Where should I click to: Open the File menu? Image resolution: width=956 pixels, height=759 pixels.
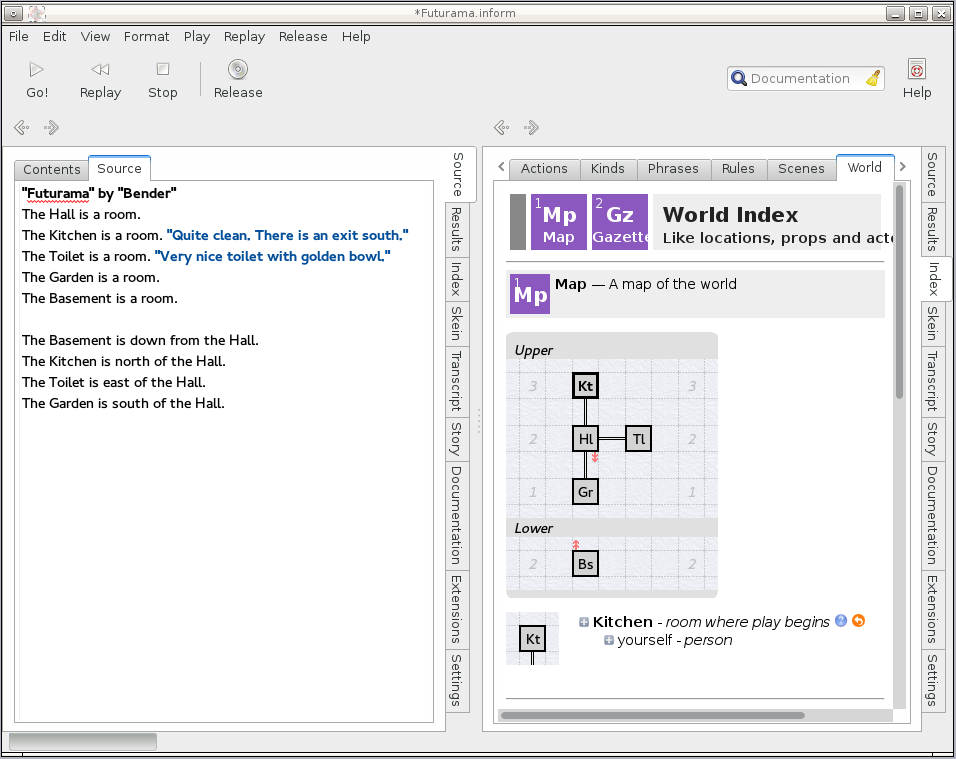(x=18, y=37)
